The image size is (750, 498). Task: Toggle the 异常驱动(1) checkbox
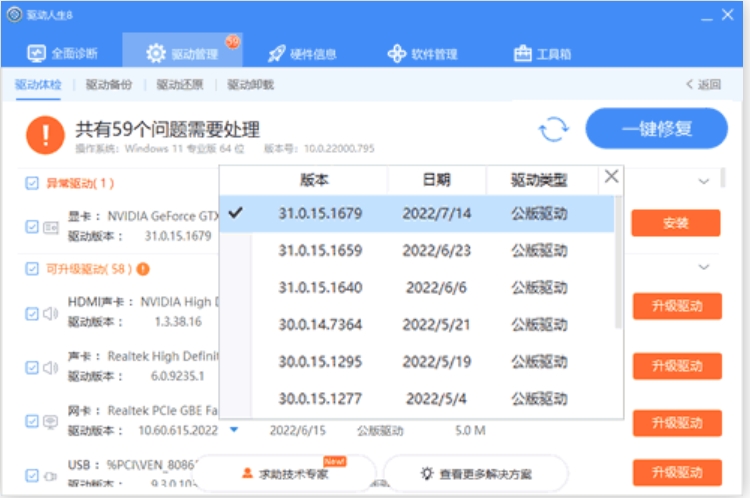point(32,183)
